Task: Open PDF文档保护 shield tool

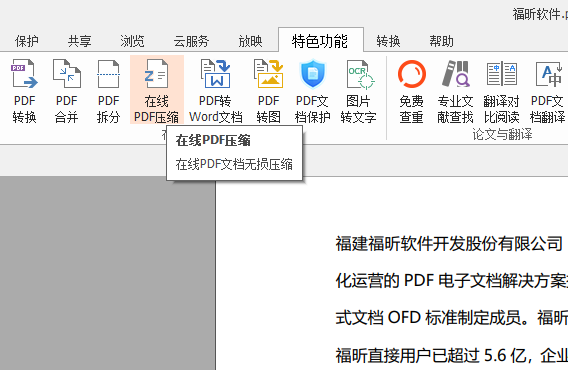Action: point(312,91)
